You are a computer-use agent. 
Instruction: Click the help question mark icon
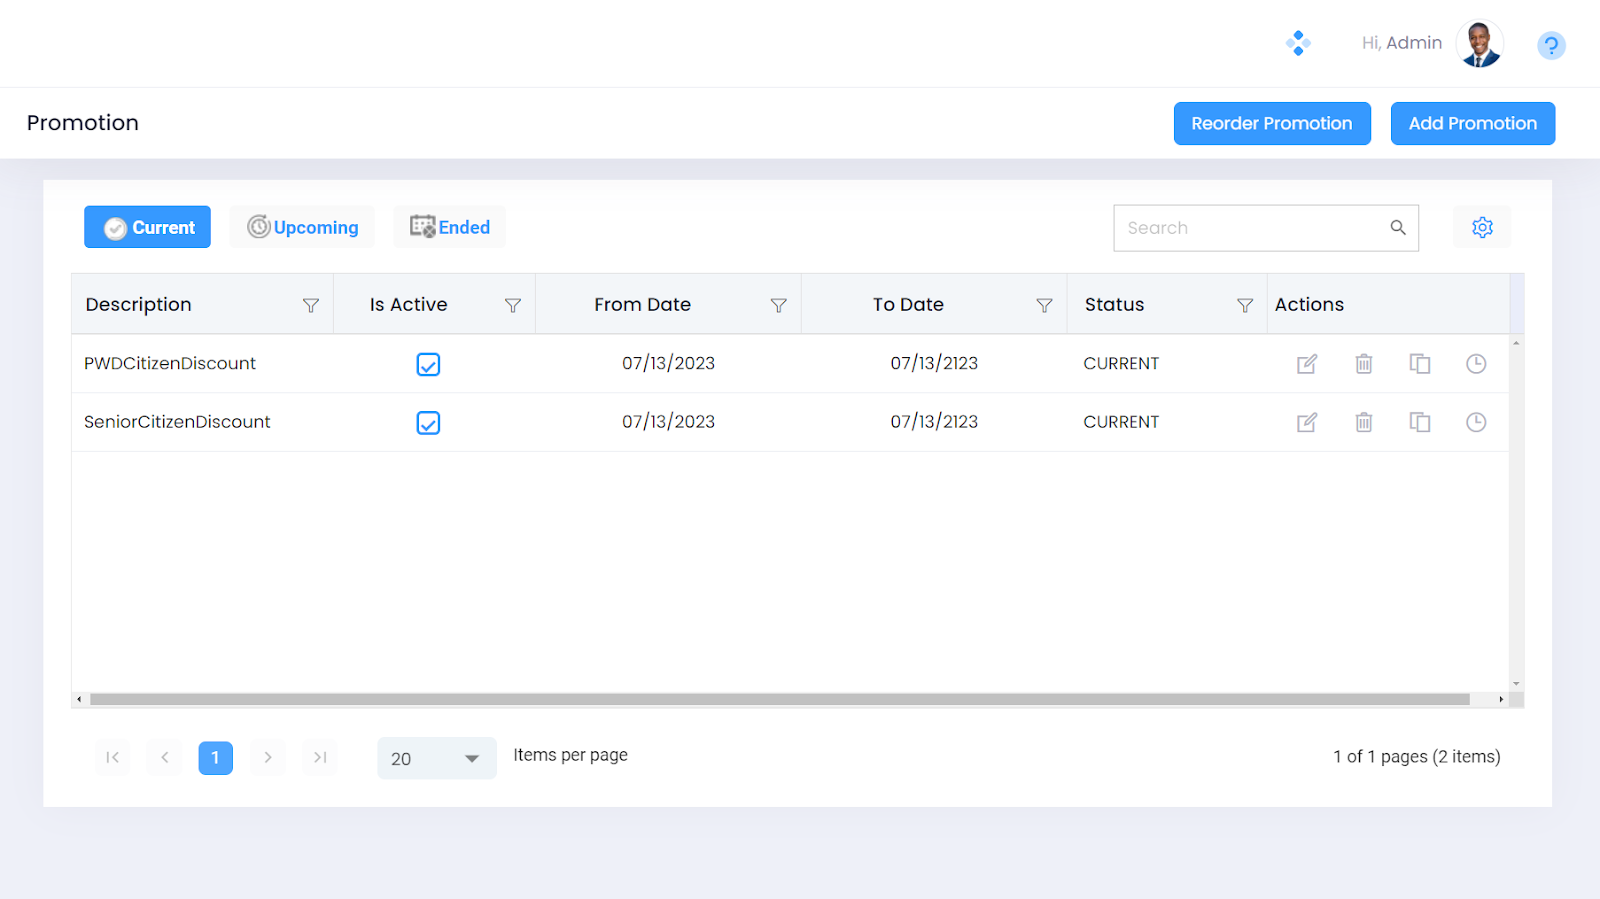[1550, 45]
